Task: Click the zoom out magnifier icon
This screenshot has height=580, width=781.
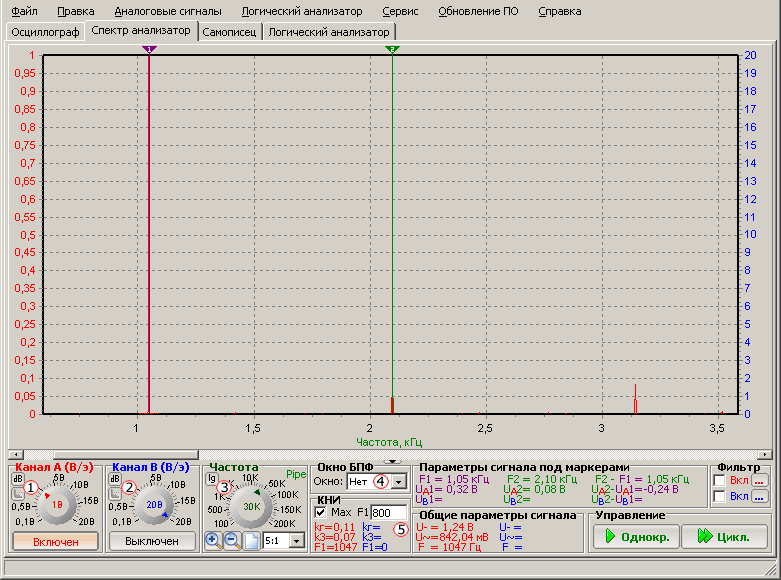Action: pyautogui.click(x=231, y=540)
